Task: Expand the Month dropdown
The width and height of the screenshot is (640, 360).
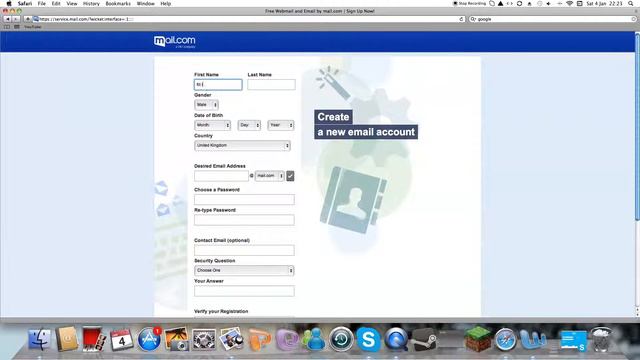Action: [x=212, y=125]
